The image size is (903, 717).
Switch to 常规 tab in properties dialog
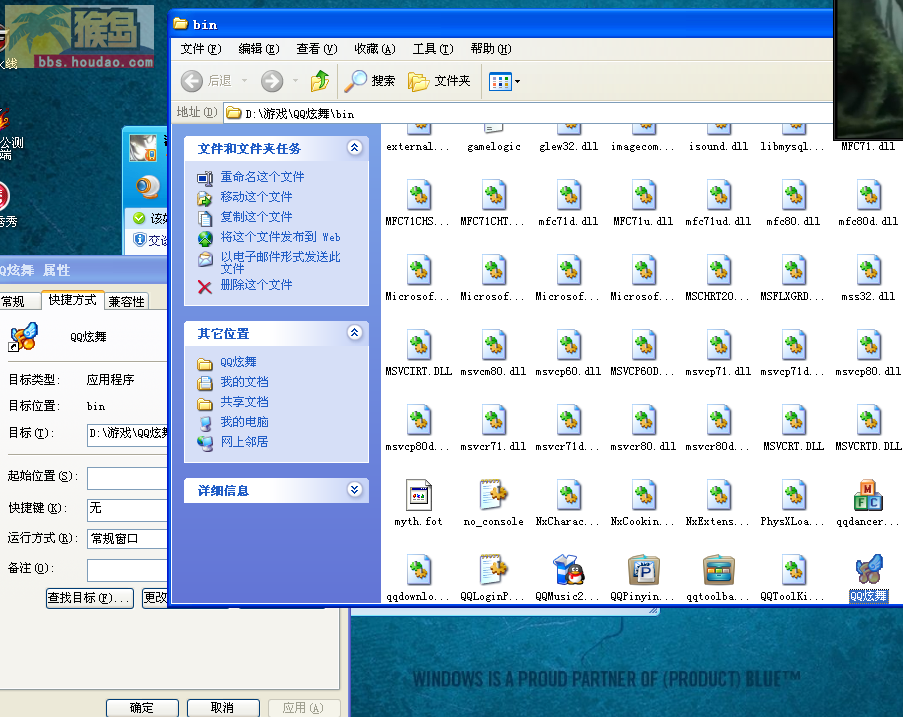(x=20, y=302)
